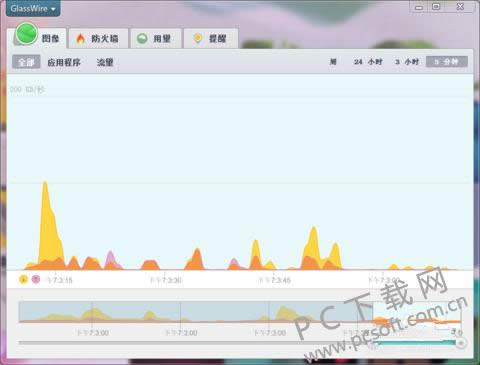This screenshot has height=365, width=480.
Task: Select the 5 分钟 time range
Action: 447,62
